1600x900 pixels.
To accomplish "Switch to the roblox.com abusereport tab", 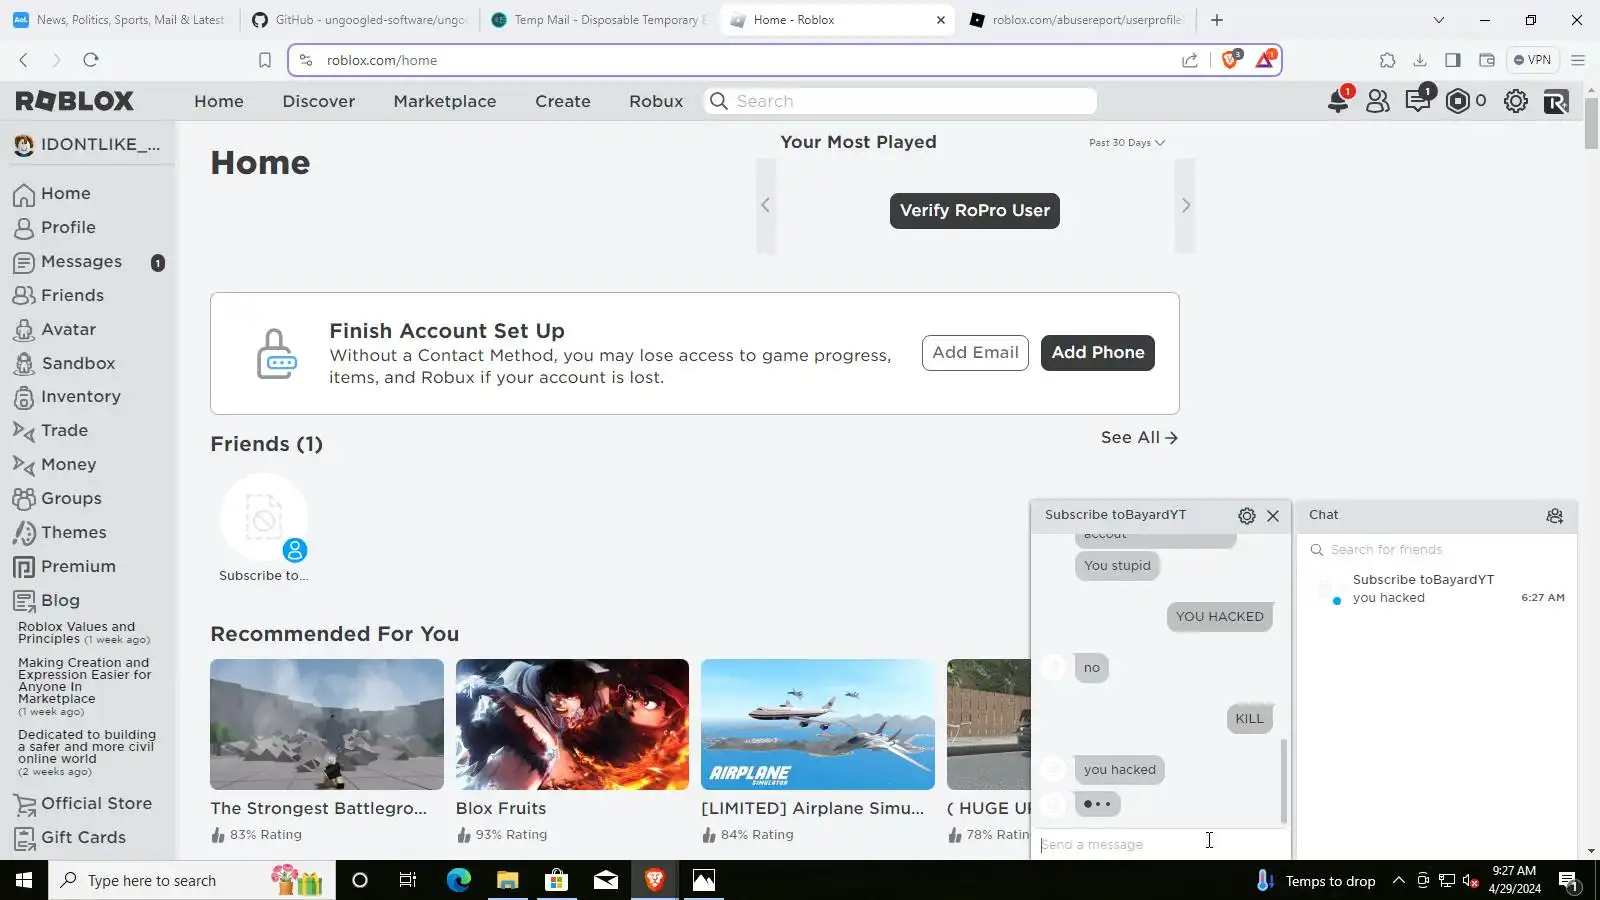I will coord(1078,20).
